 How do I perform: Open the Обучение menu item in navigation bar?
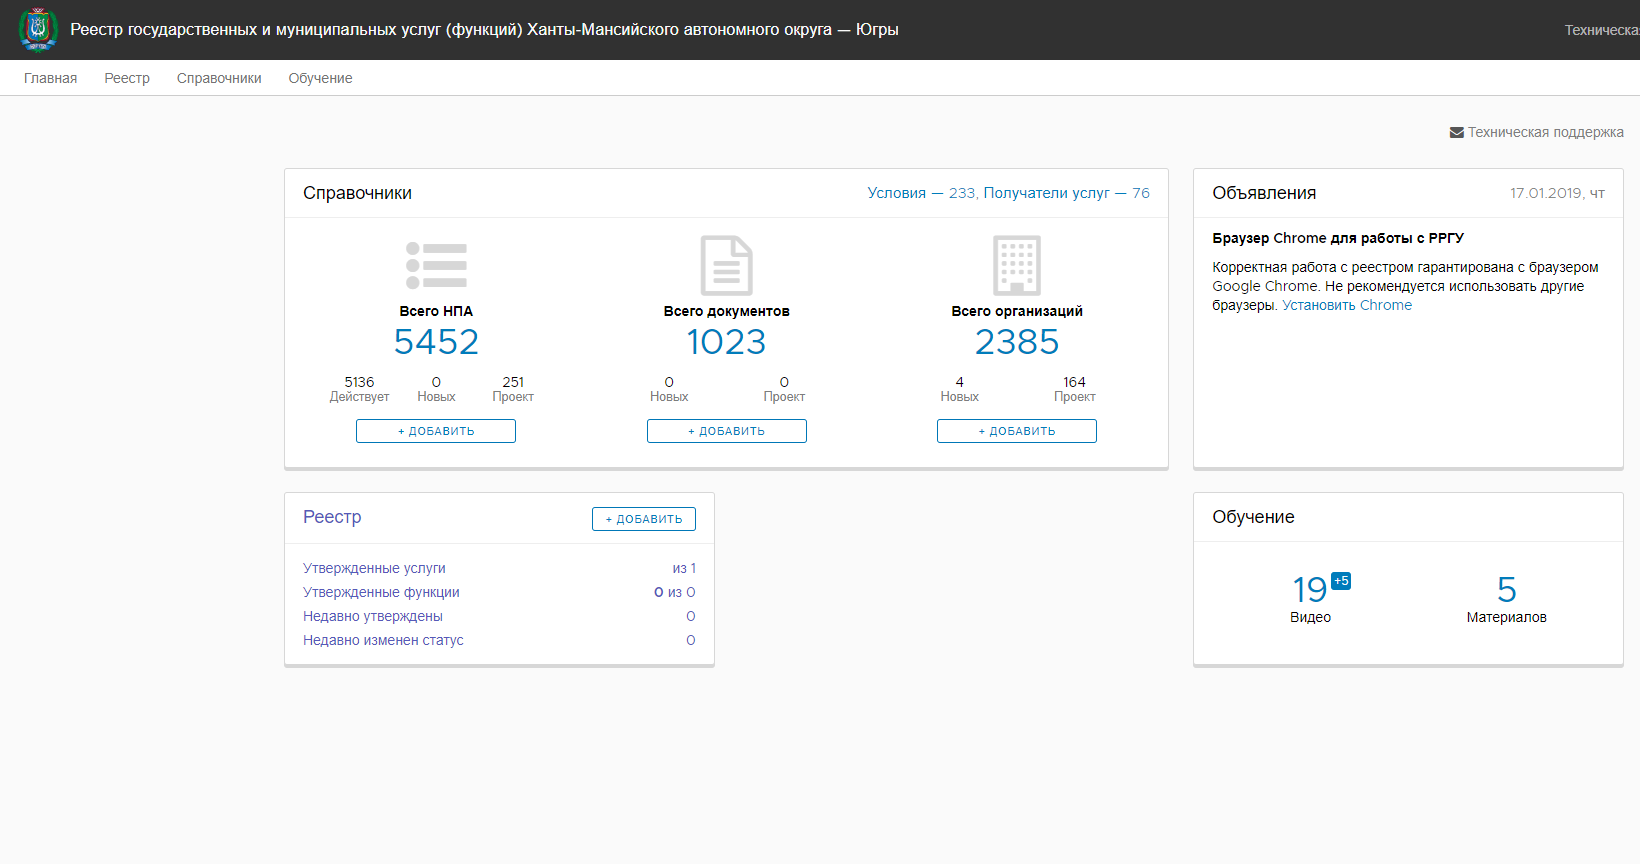pos(320,78)
